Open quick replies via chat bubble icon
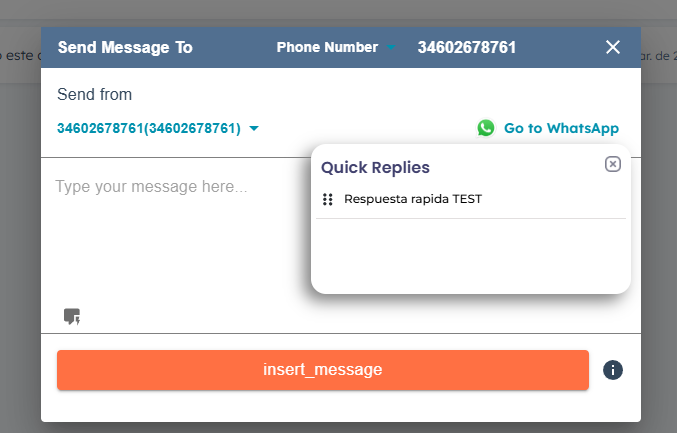This screenshot has height=433, width=677. coord(72,317)
